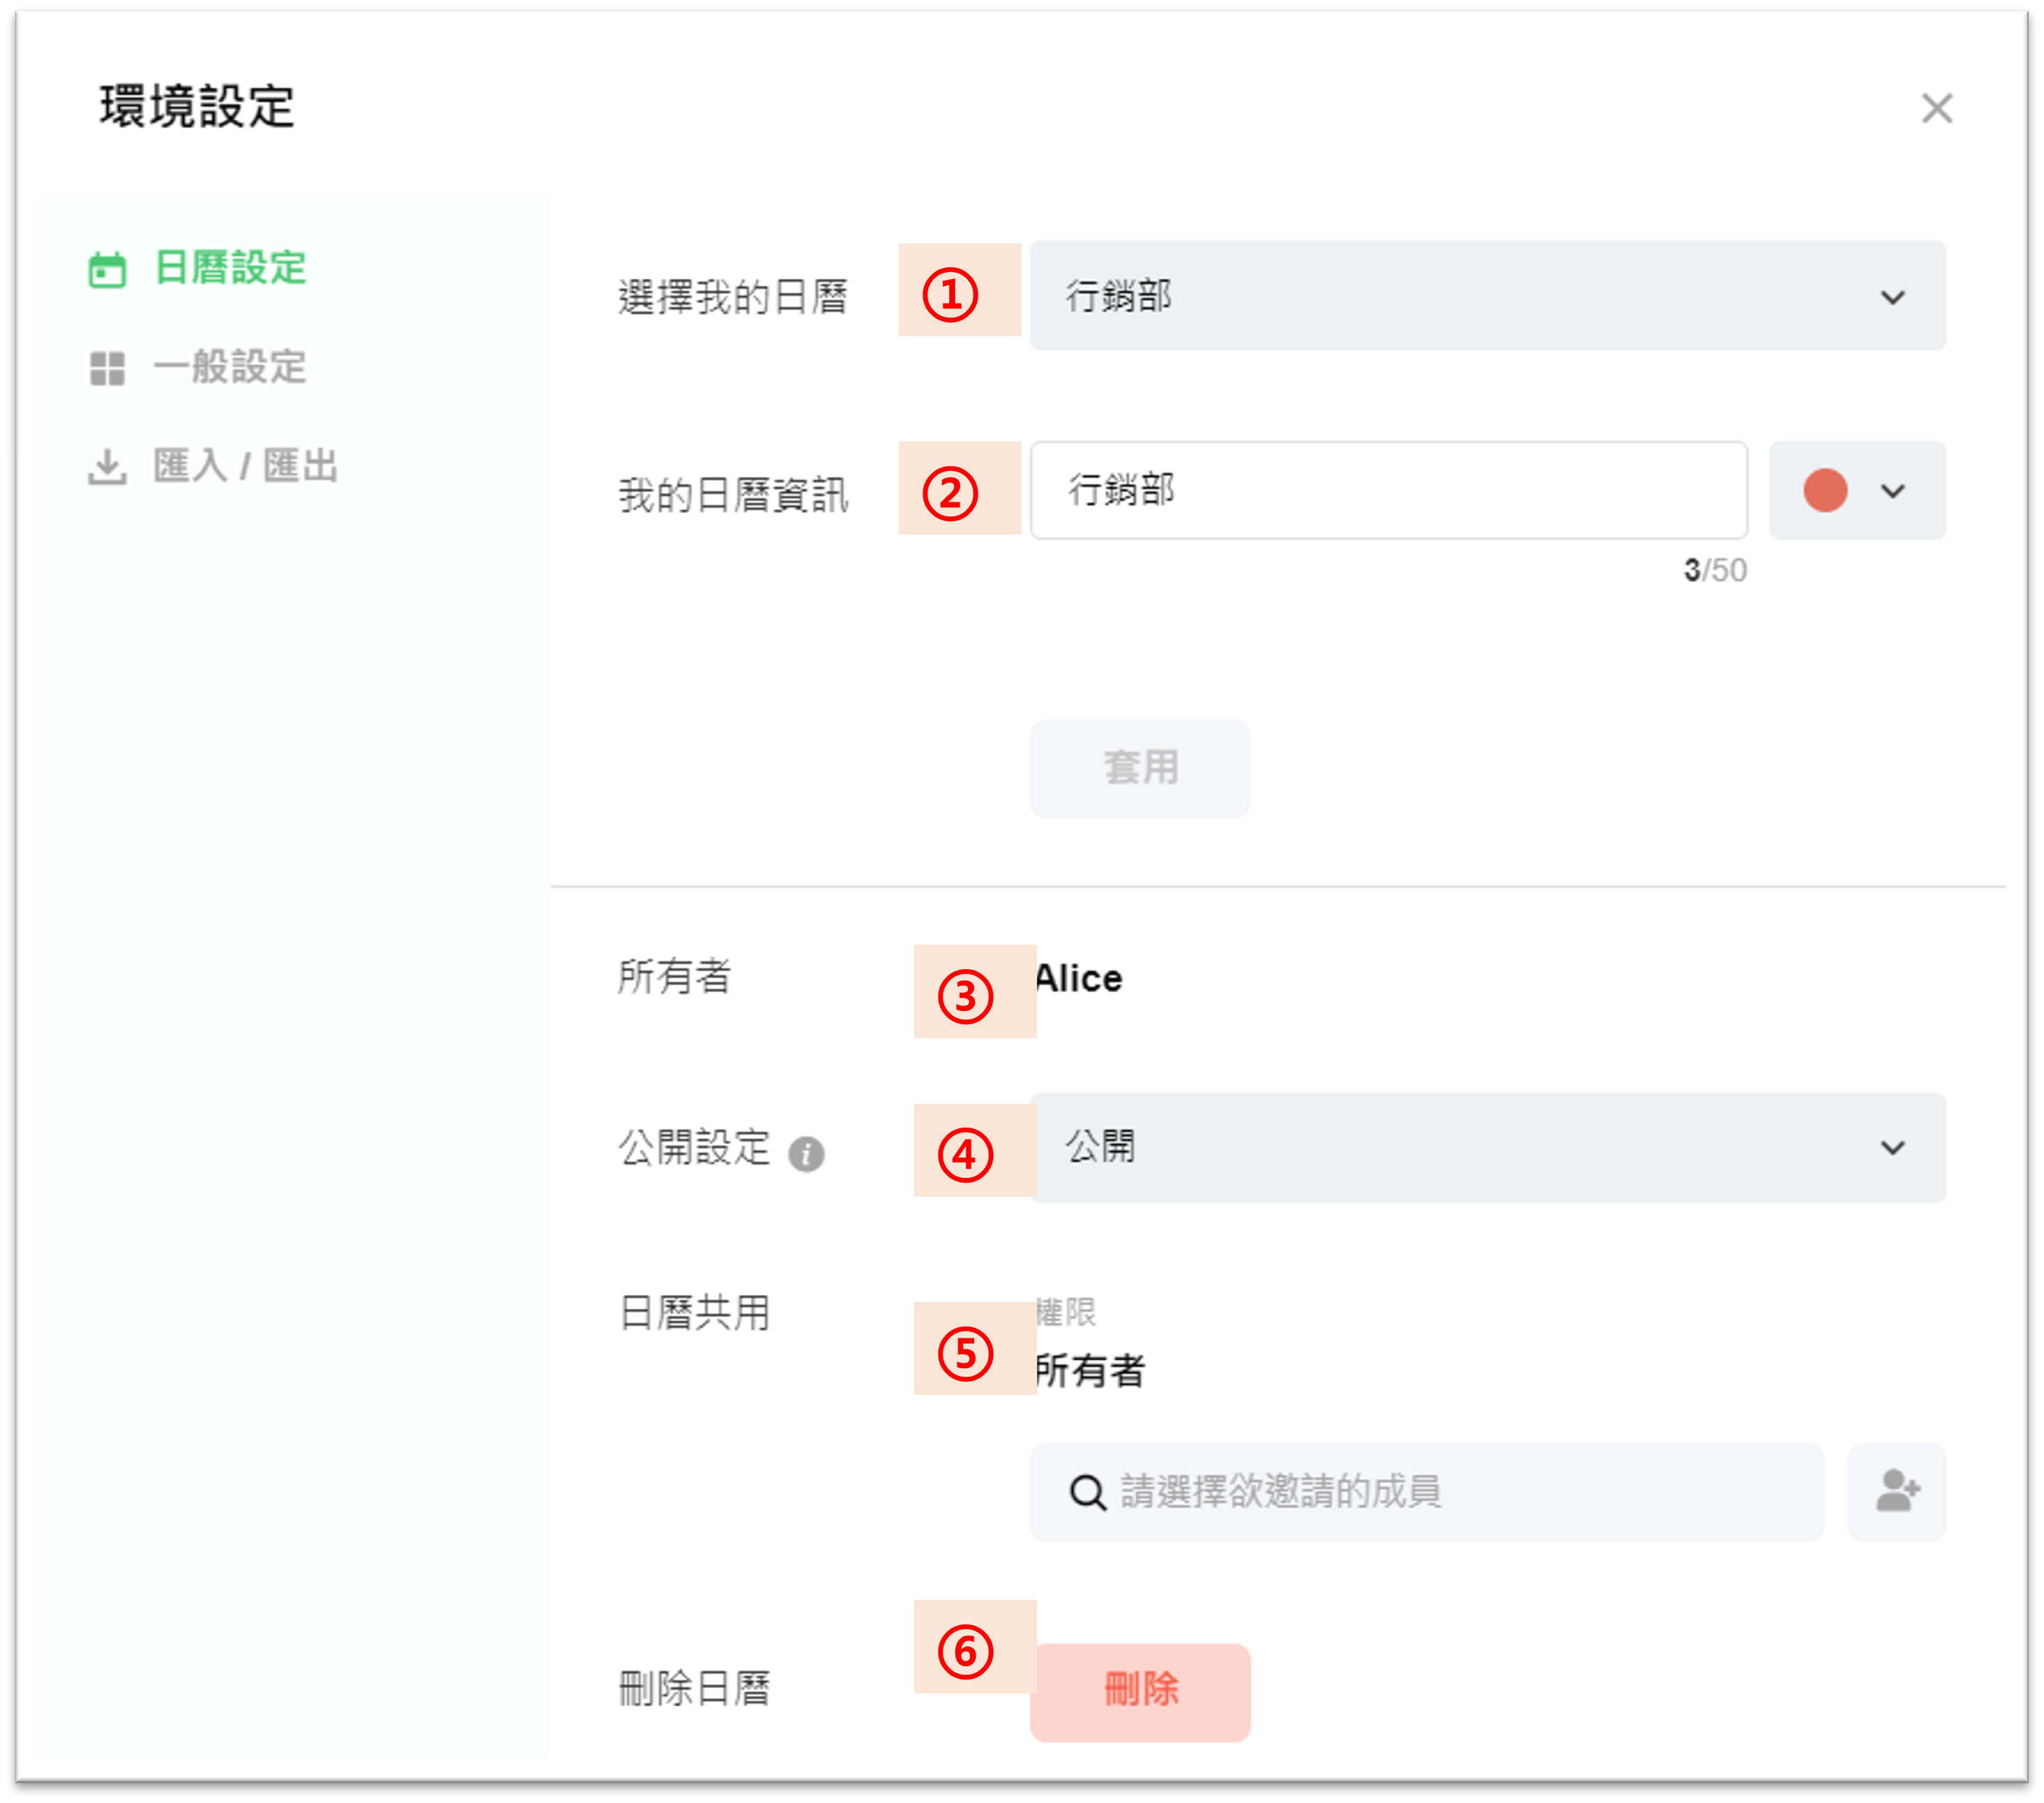Click the magnifier search icon

tap(1087, 1492)
